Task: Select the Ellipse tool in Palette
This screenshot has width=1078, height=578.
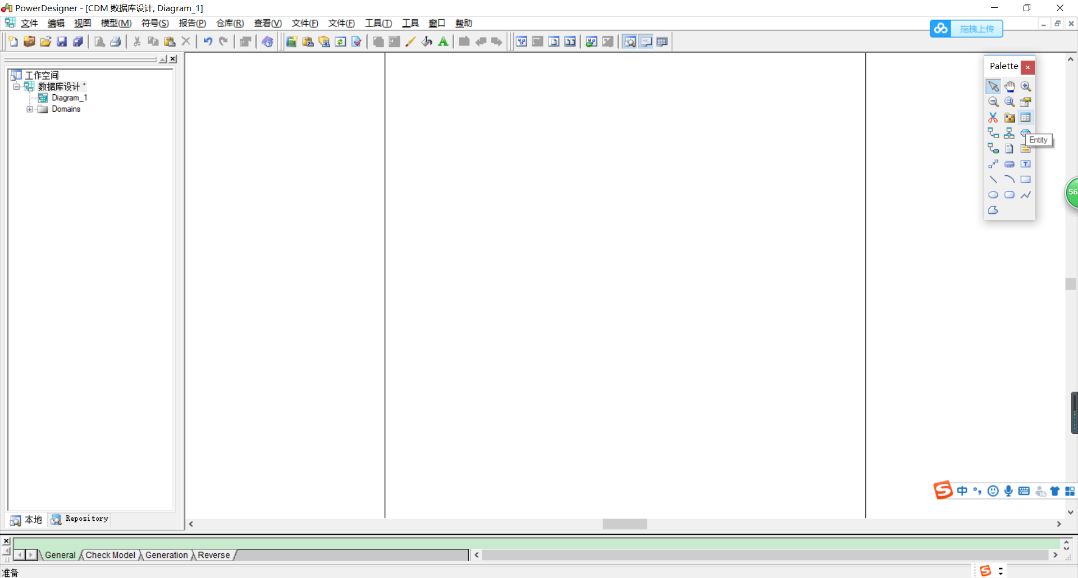Action: coord(993,194)
